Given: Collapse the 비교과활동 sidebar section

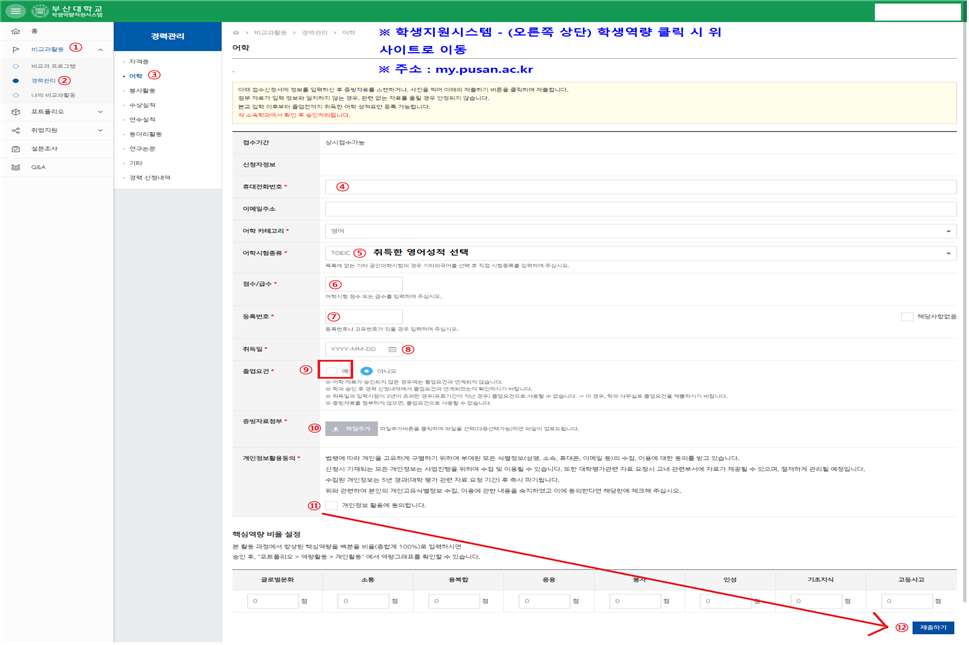Looking at the screenshot, I should [x=100, y=49].
